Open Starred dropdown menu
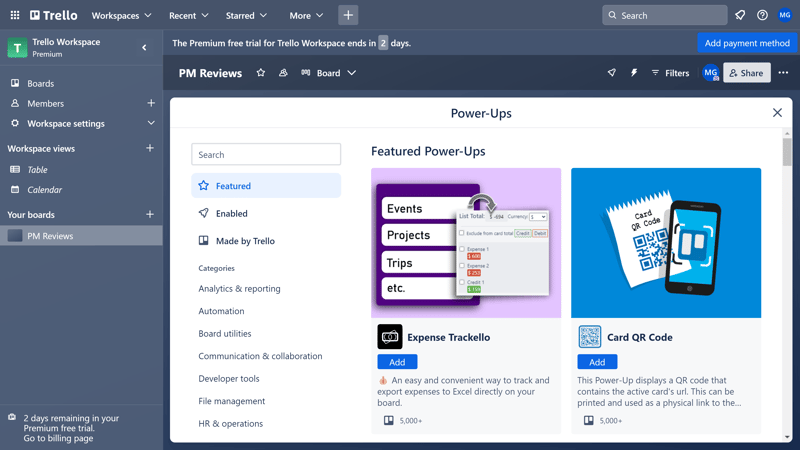This screenshot has height=450, width=800. (x=246, y=15)
